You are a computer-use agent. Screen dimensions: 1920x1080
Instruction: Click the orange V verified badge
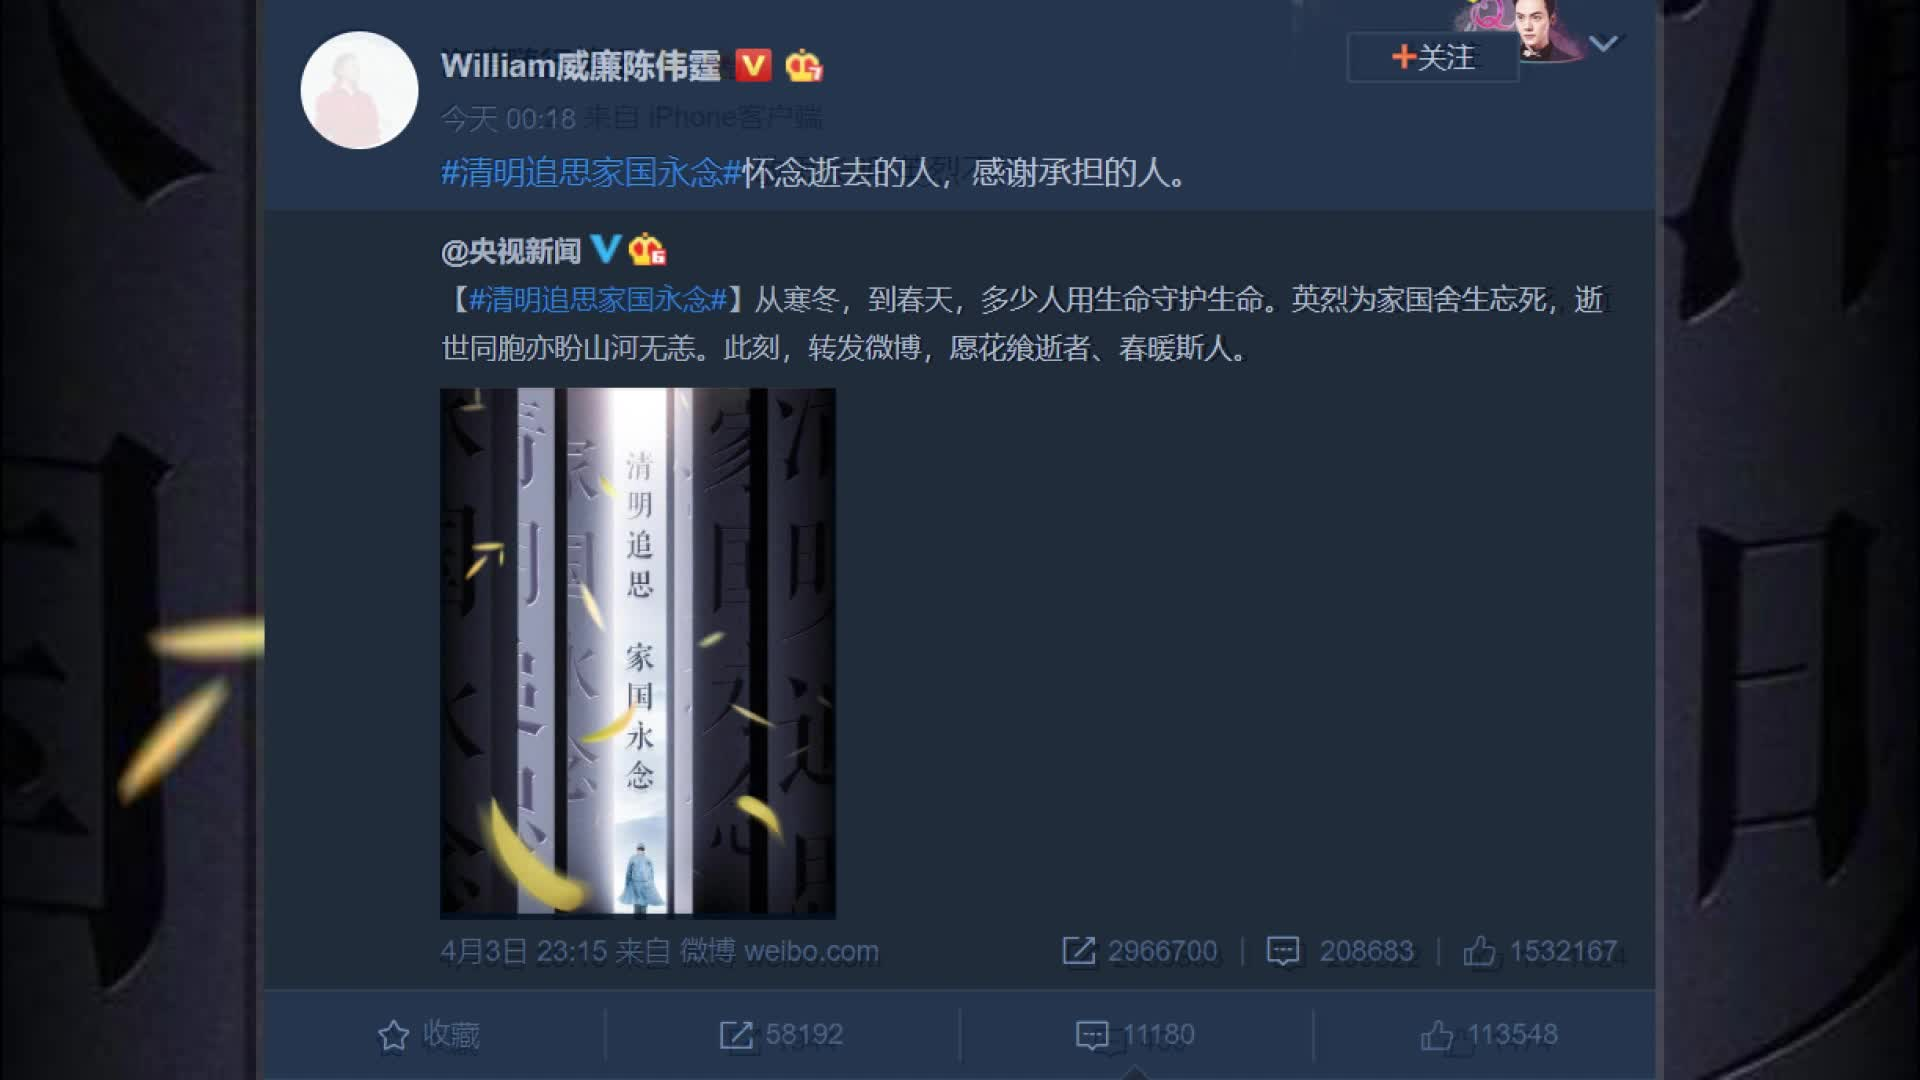point(753,66)
